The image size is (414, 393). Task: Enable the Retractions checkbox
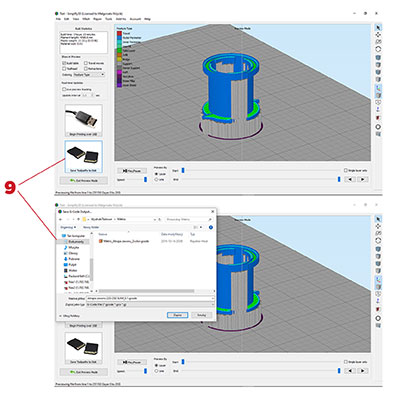tap(86, 69)
